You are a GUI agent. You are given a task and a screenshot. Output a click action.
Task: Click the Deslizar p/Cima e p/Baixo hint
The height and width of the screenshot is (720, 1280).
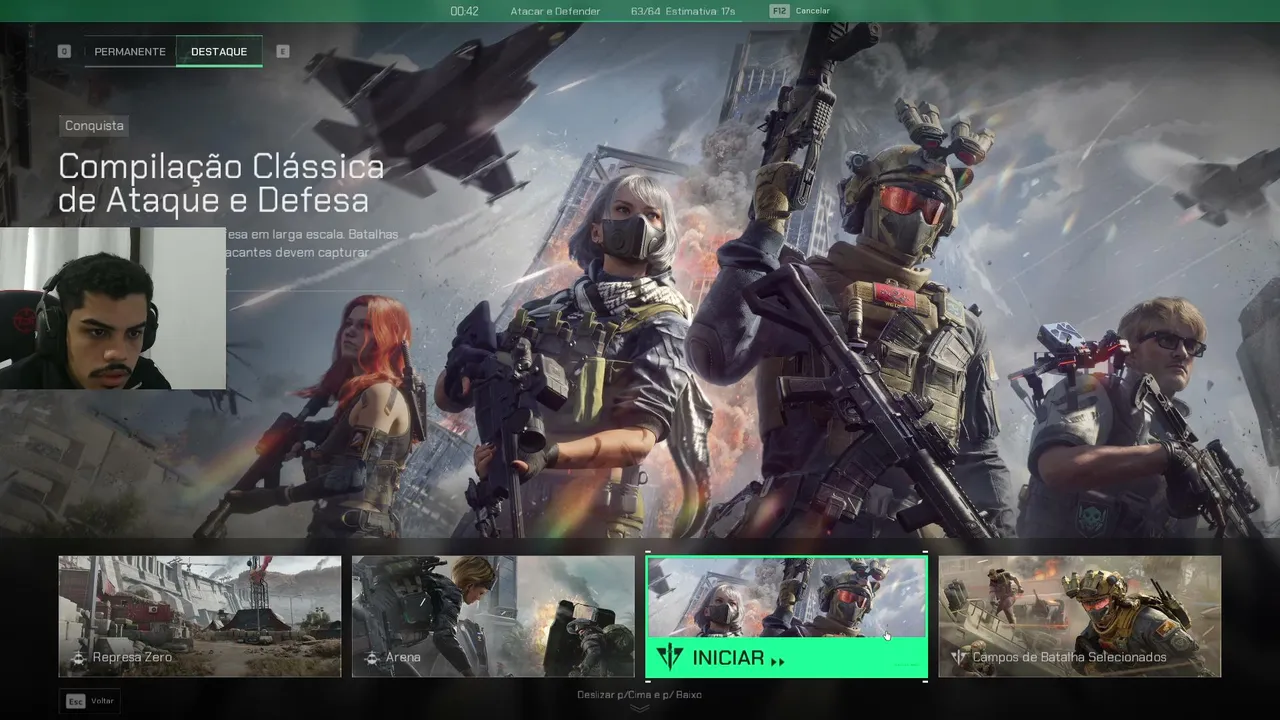coord(639,694)
